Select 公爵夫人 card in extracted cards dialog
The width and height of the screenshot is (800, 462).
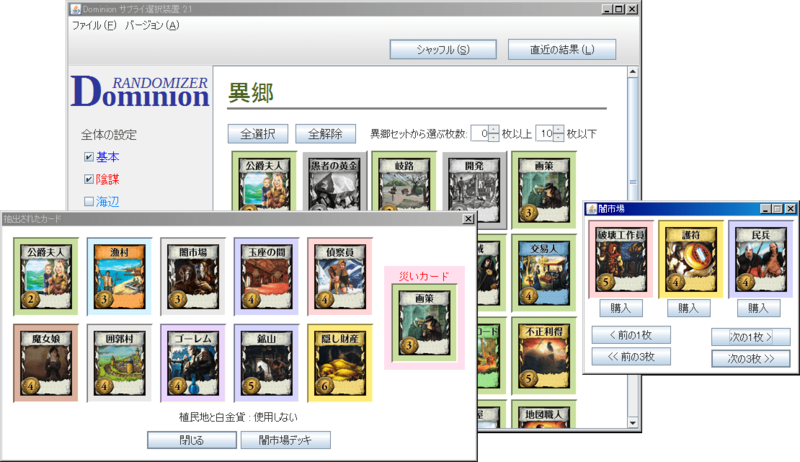46,276
